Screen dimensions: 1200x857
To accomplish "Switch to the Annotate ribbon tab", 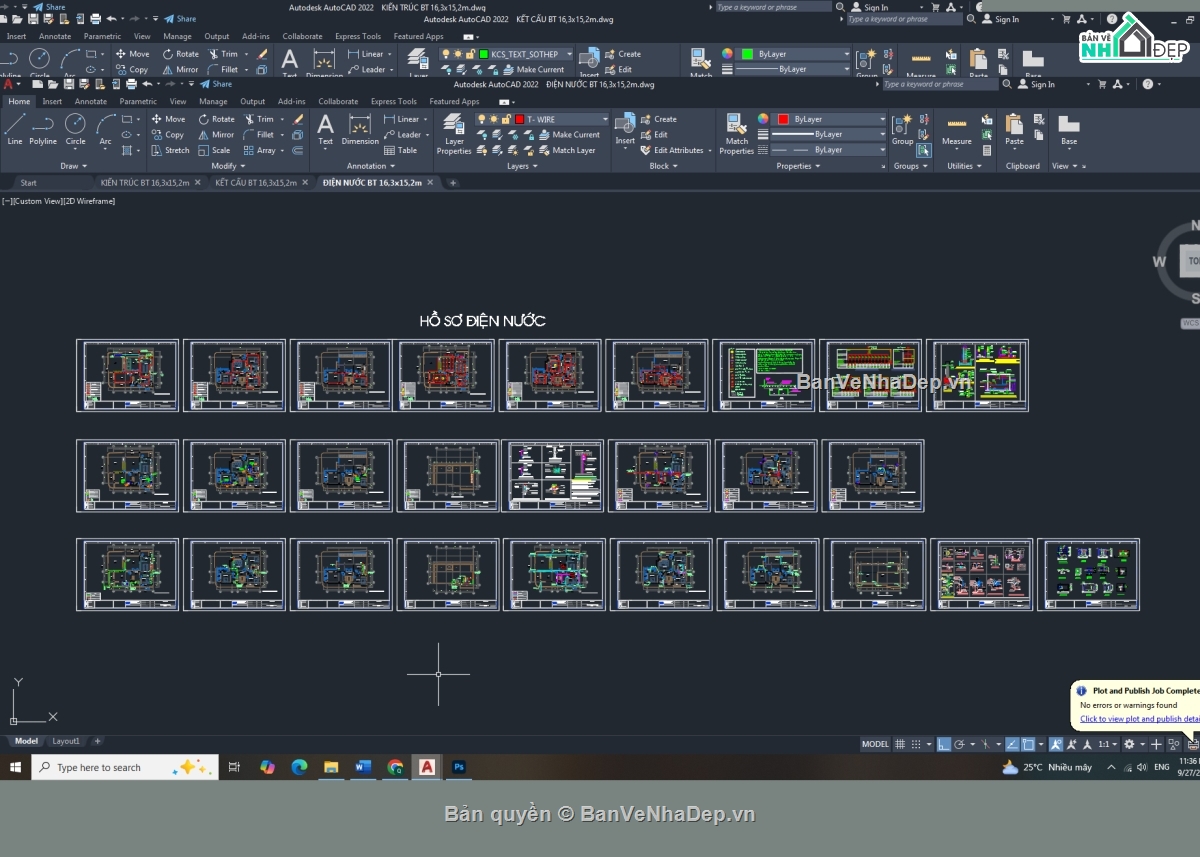I will coord(90,101).
